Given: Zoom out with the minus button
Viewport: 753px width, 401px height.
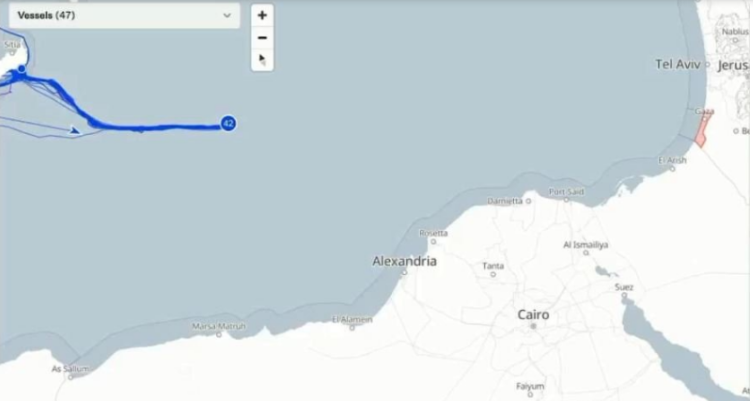Looking at the screenshot, I should pyautogui.click(x=262, y=38).
